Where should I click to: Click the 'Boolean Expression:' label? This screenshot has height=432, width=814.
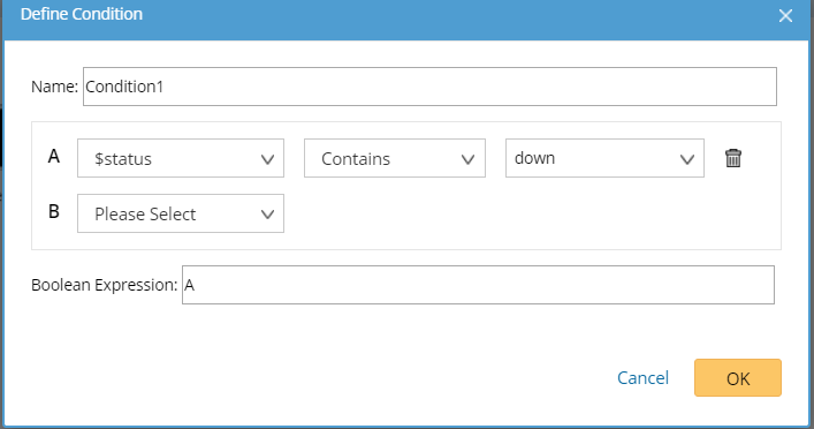(104, 285)
